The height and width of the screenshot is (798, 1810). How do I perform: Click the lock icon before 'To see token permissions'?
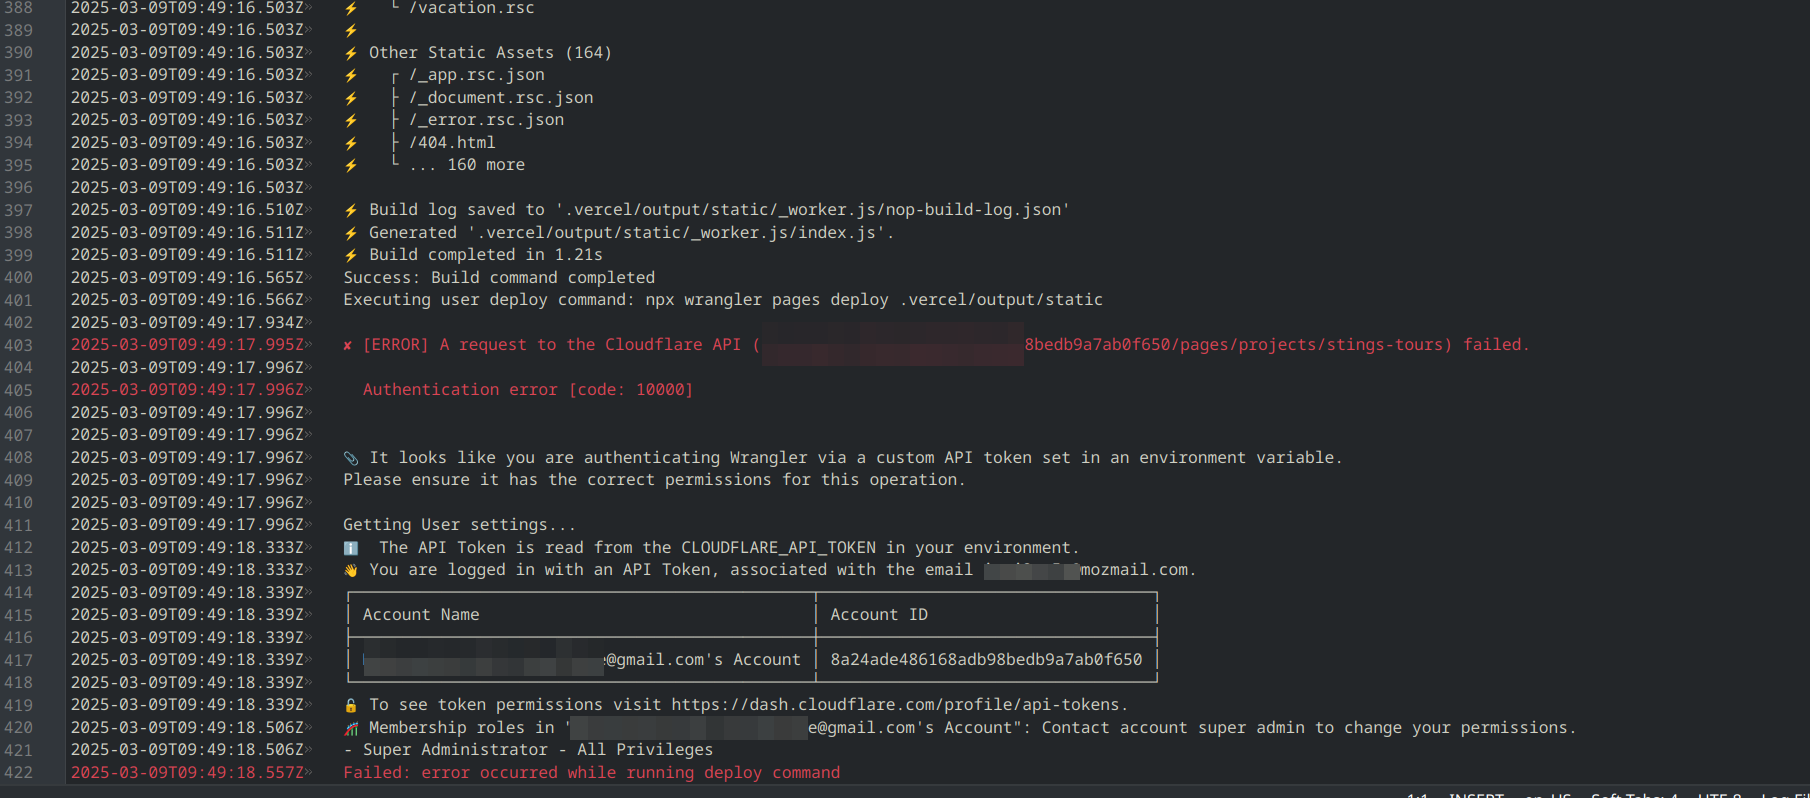[x=351, y=705]
